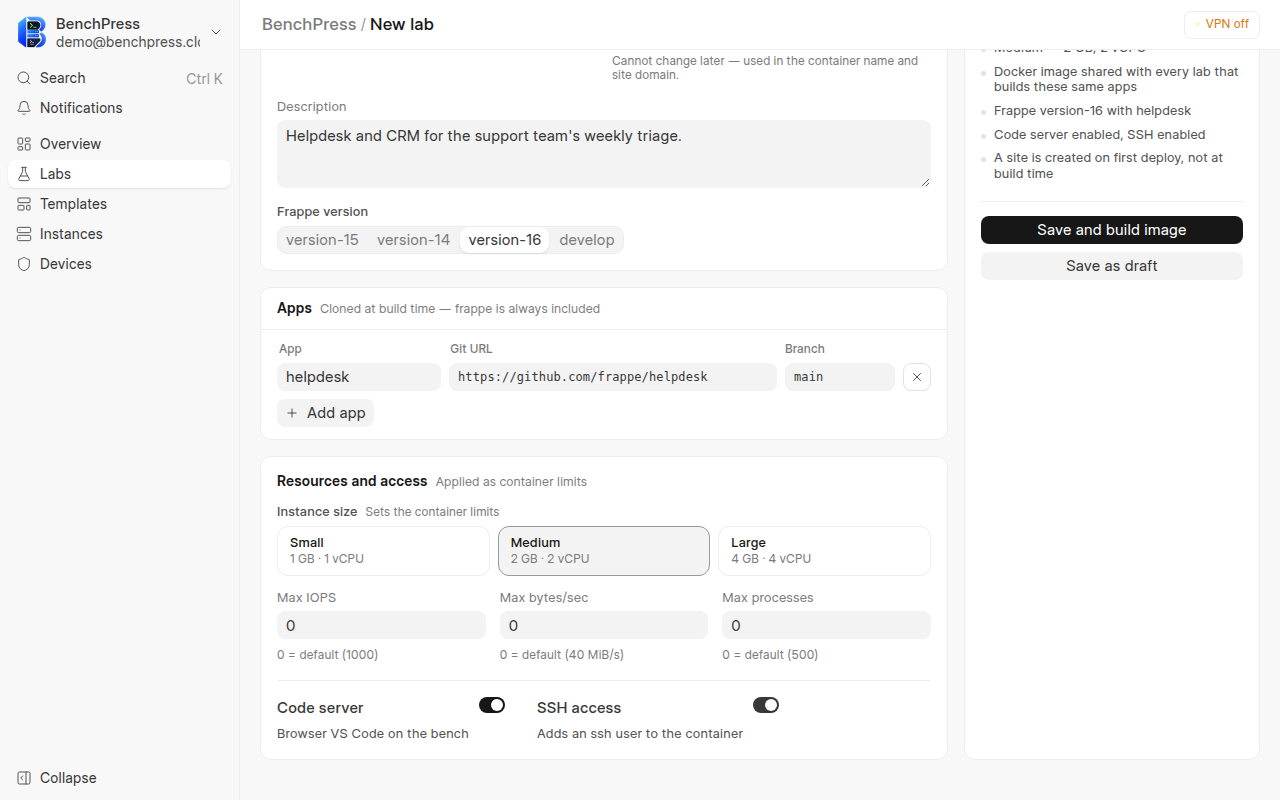The width and height of the screenshot is (1280, 800).
Task: Click the Devices shield icon
Action: (24, 264)
